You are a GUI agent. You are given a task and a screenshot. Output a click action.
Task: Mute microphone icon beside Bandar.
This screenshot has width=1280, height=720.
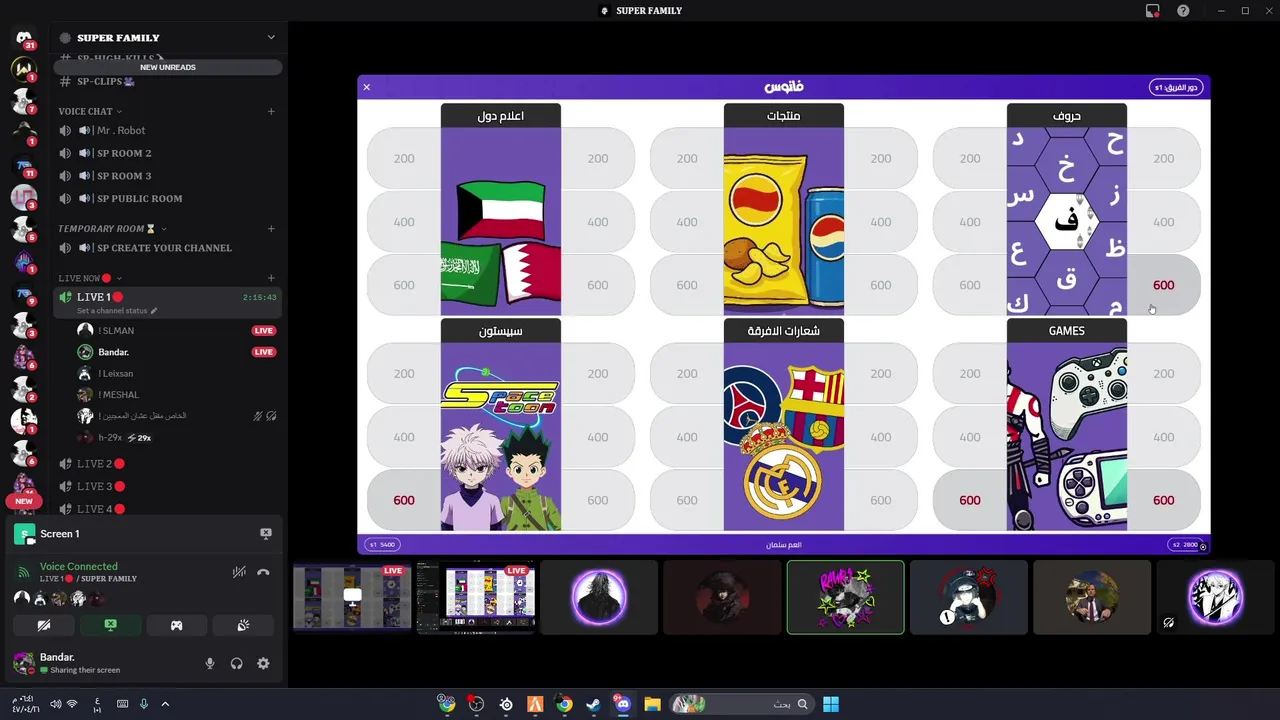[210, 663]
